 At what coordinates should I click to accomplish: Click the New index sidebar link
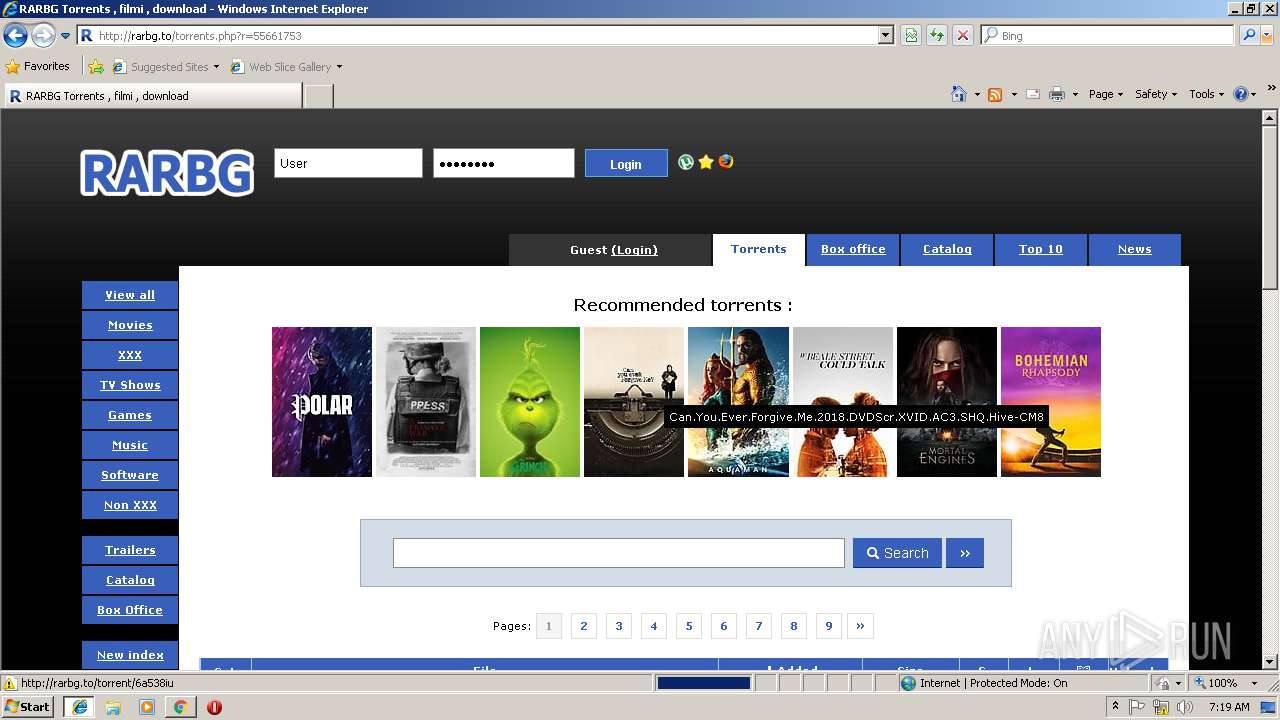point(130,655)
